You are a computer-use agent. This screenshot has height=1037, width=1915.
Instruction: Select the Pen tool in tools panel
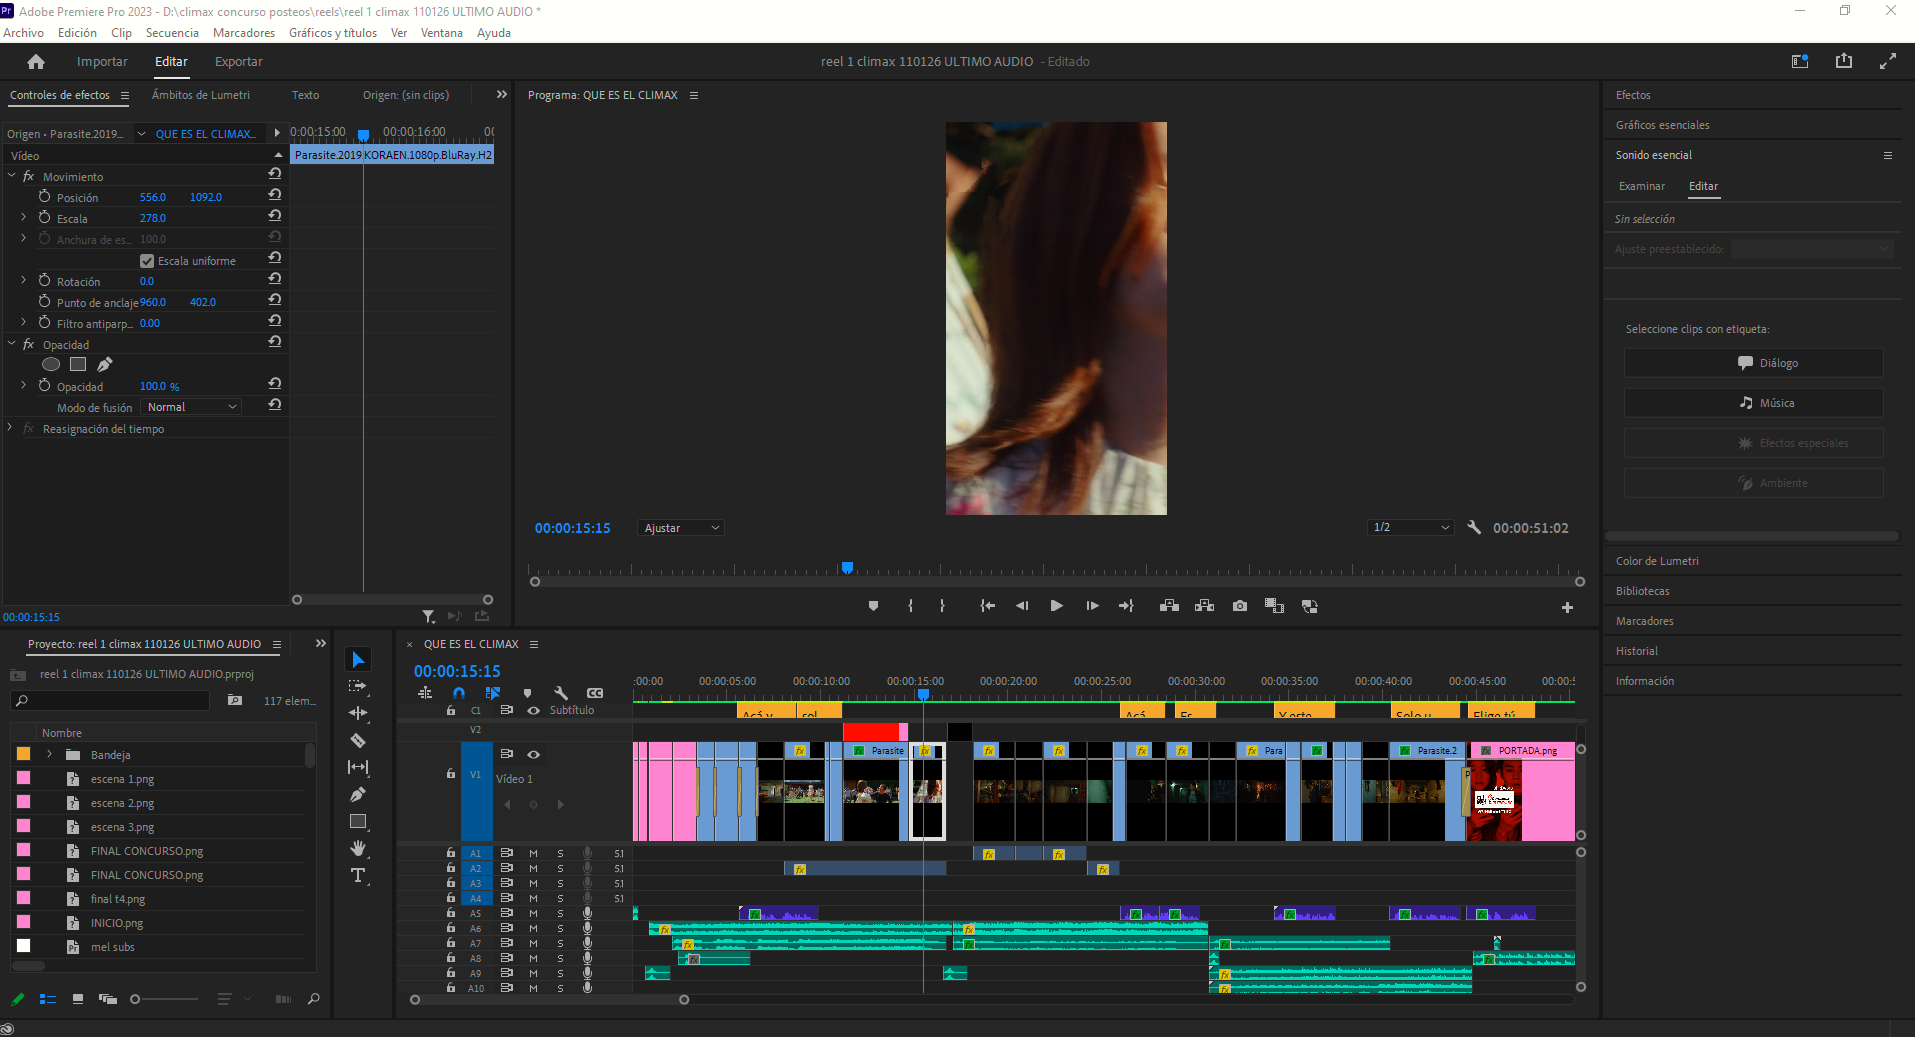pyautogui.click(x=358, y=794)
